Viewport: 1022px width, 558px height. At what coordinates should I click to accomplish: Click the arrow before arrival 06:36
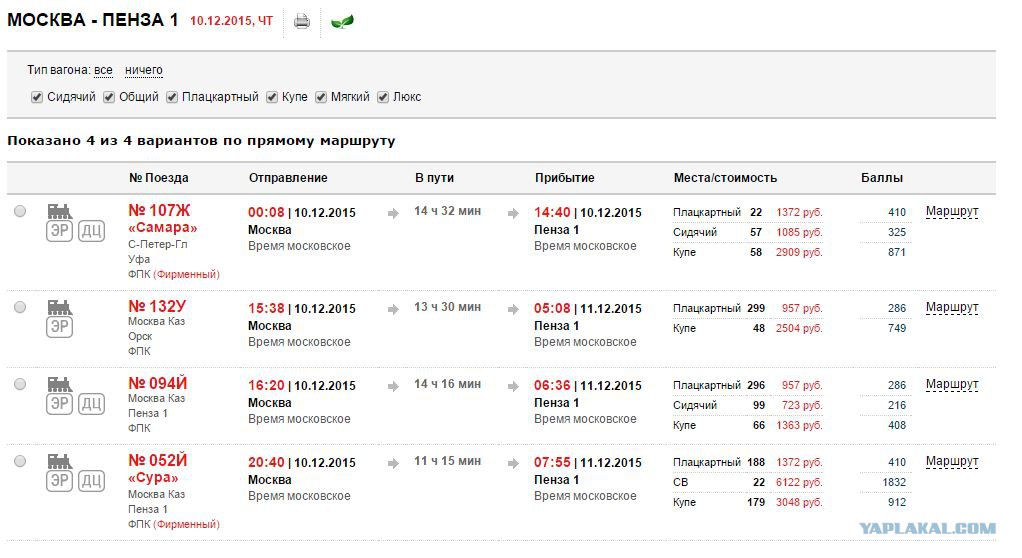[x=513, y=386]
